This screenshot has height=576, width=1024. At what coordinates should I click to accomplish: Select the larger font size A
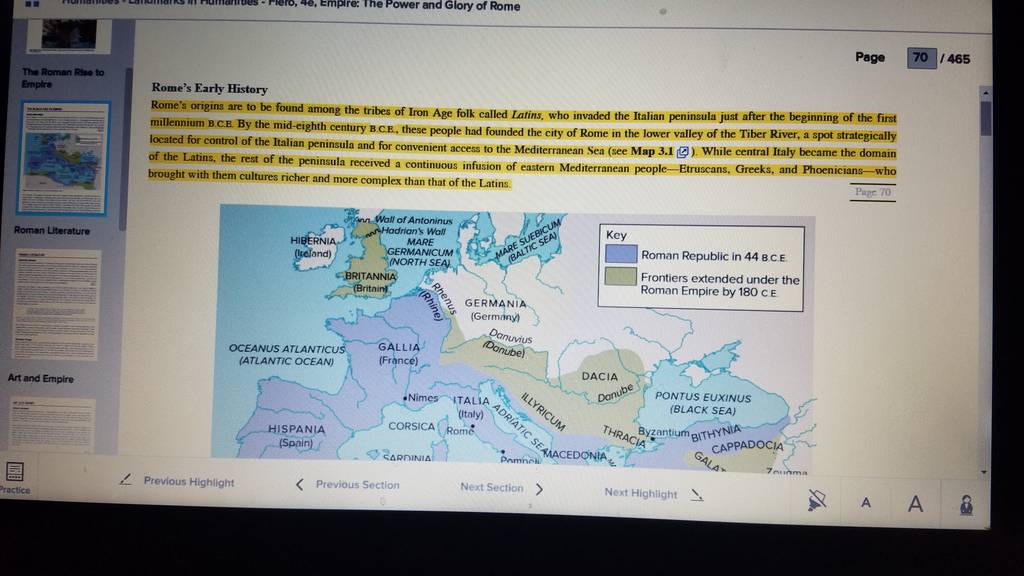916,503
